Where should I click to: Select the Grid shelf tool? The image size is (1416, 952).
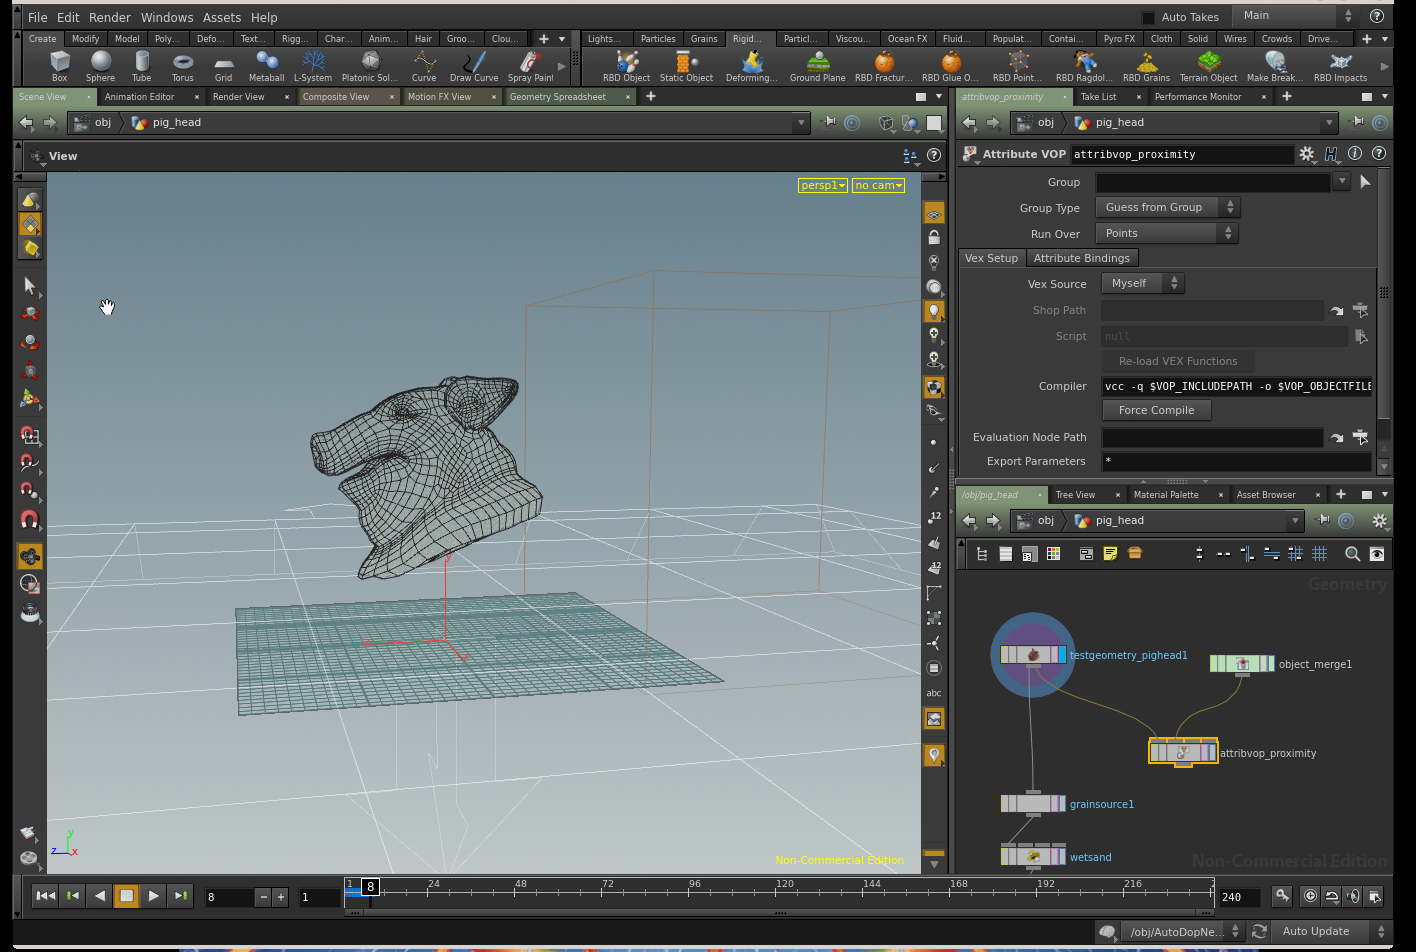tap(223, 66)
